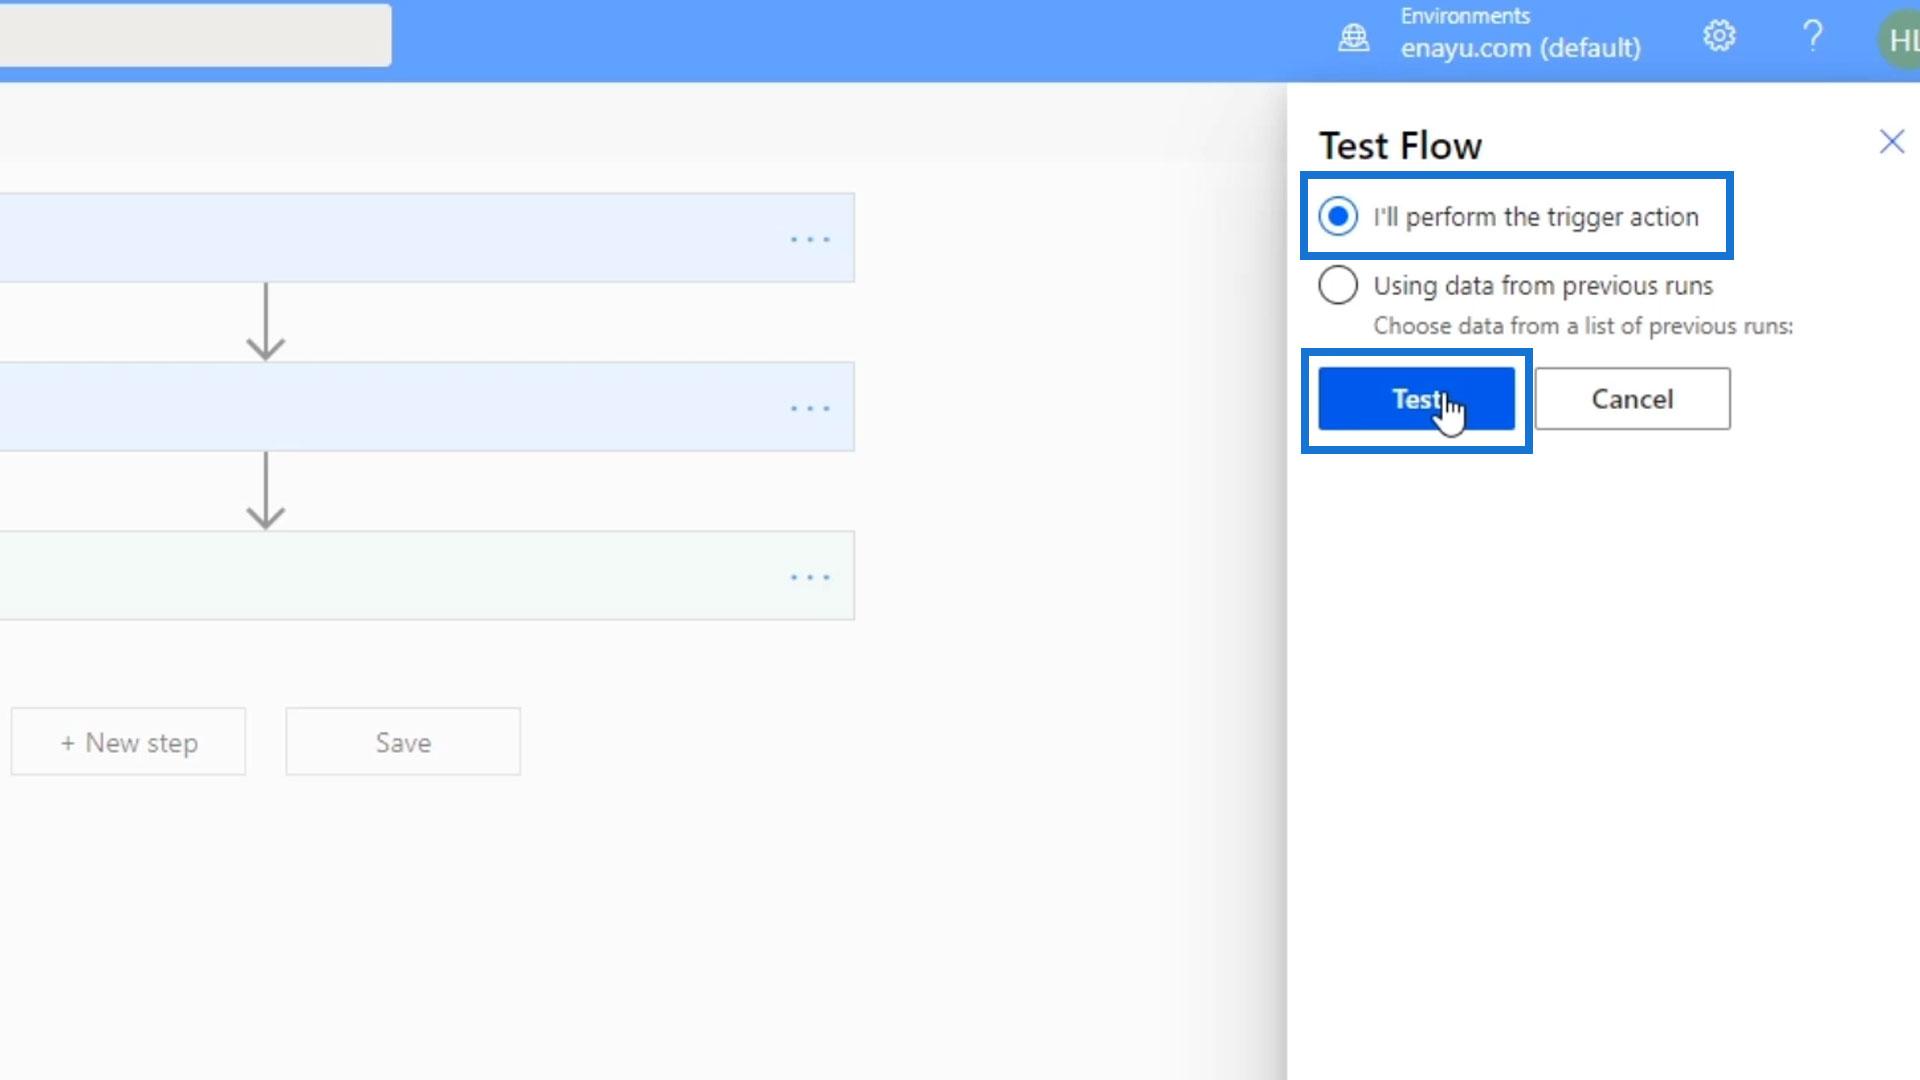Image resolution: width=1920 pixels, height=1080 pixels.
Task: Select 'Using data from previous runs'
Action: point(1338,286)
